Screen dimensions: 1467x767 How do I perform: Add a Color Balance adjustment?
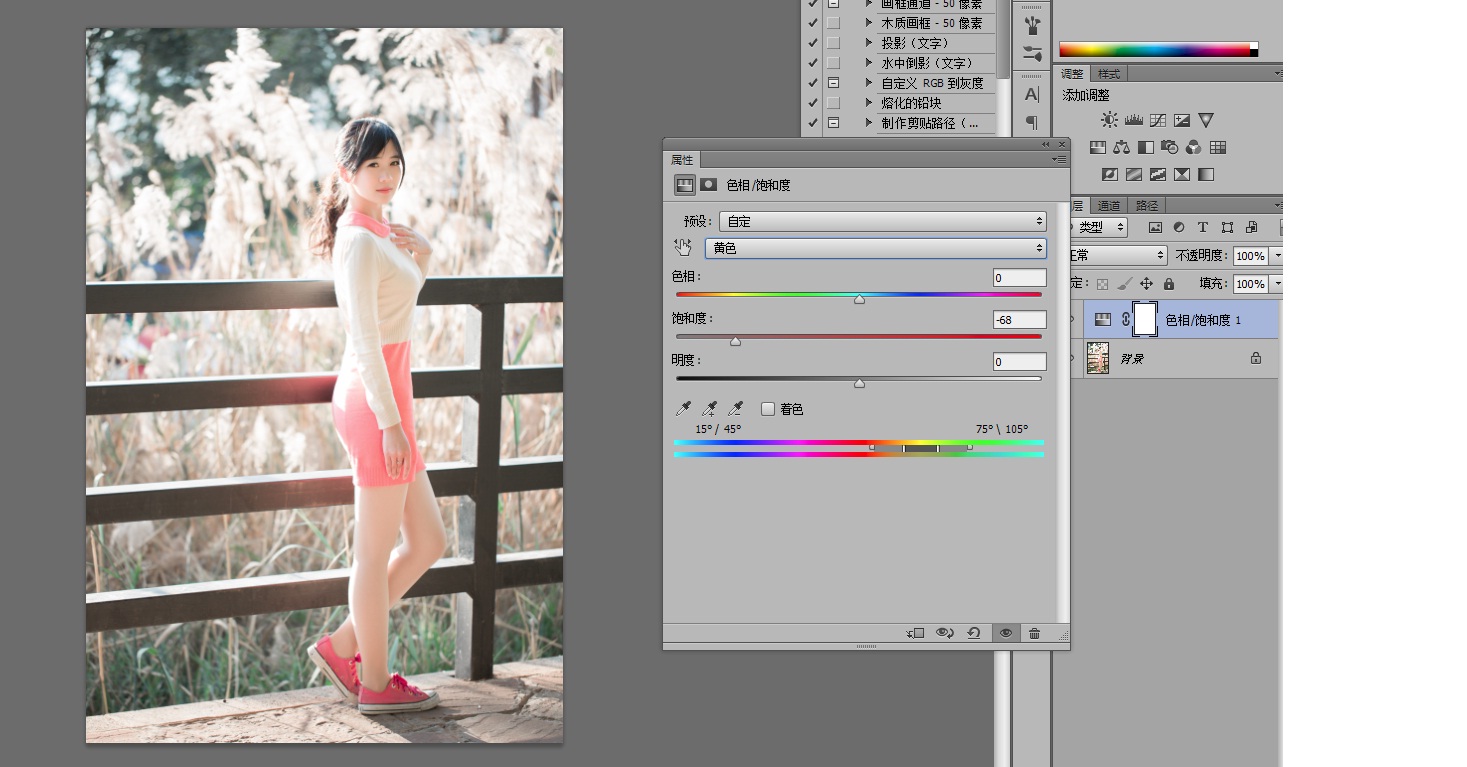pos(1121,147)
